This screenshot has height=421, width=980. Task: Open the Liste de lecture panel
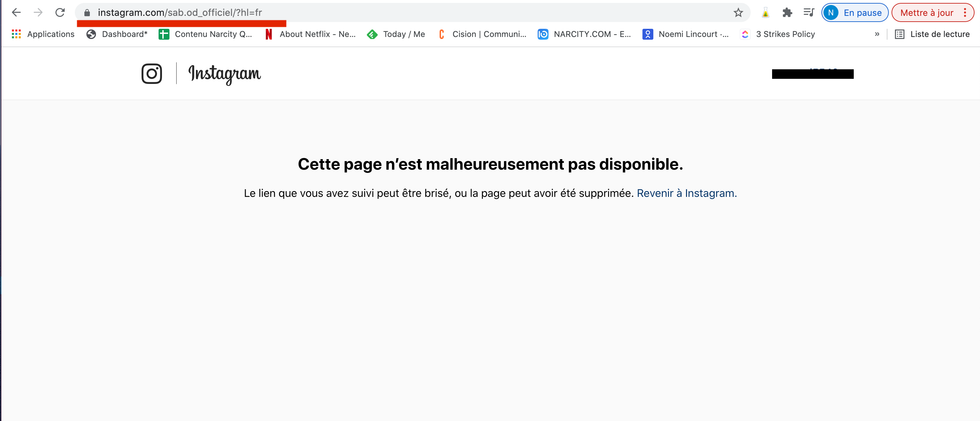click(x=932, y=34)
